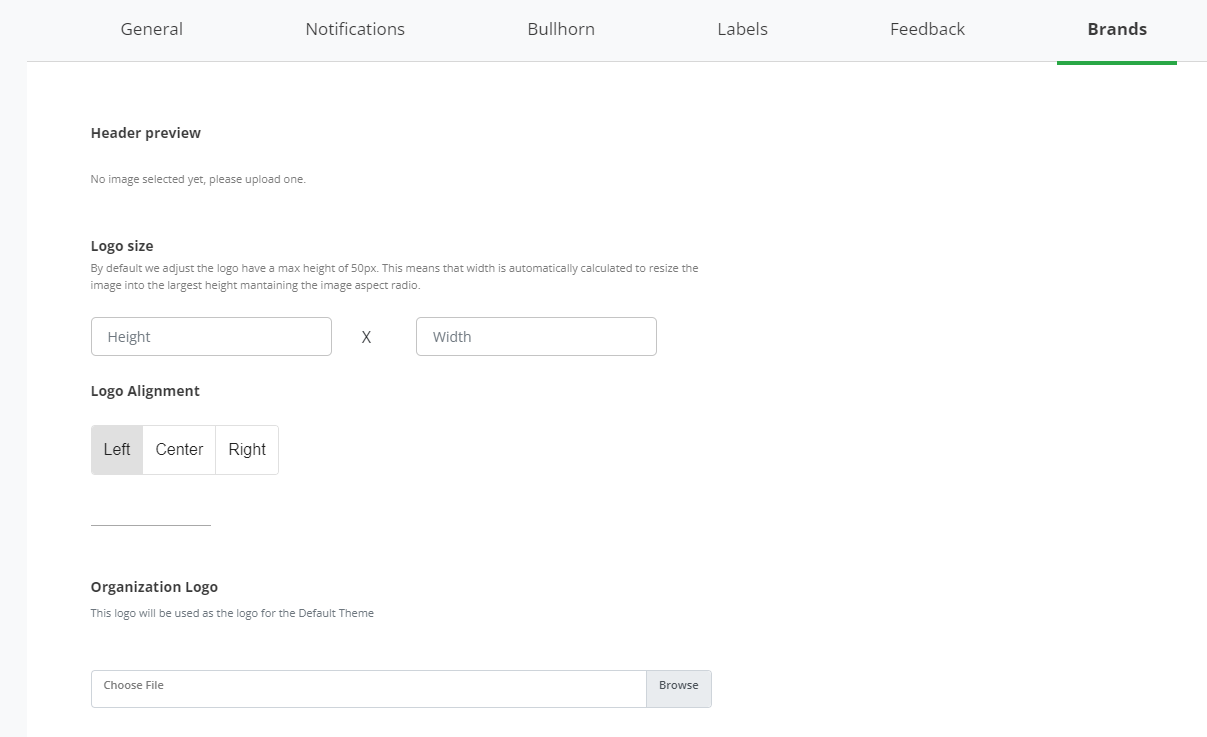The image size is (1207, 737).
Task: Click the 'No image selected yet' message
Action: click(x=198, y=180)
